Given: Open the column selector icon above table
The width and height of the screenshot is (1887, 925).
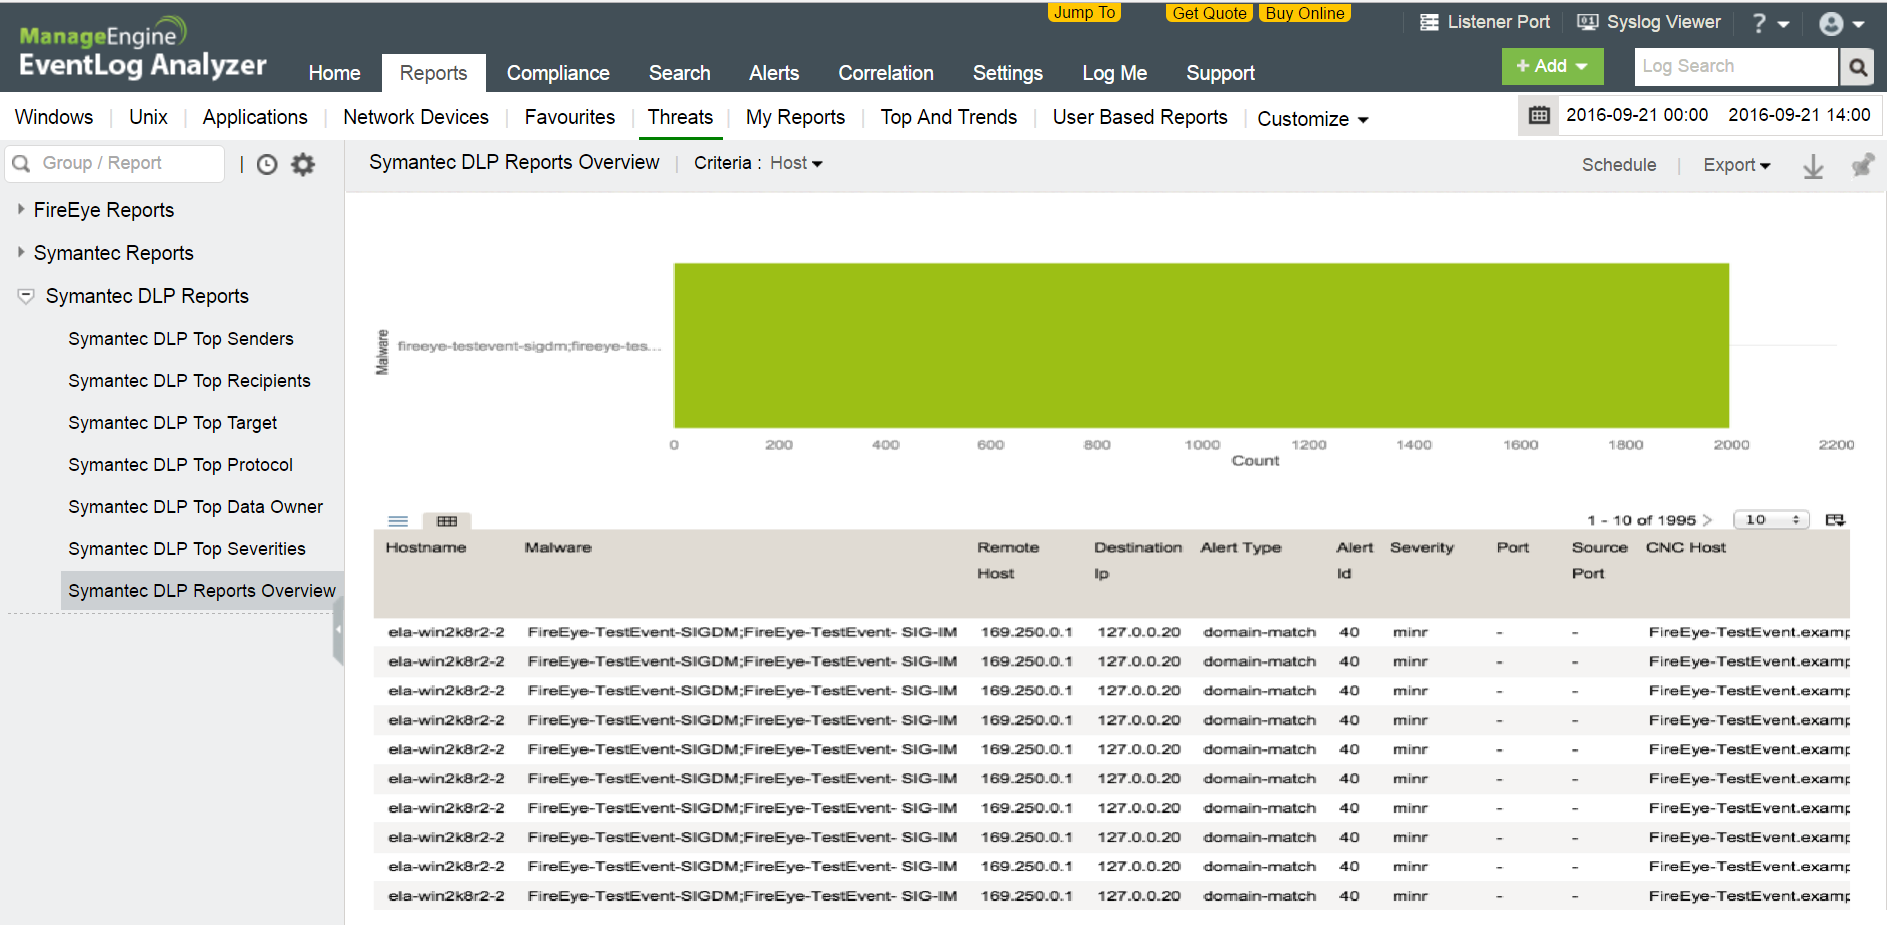Looking at the screenshot, I should (x=1834, y=520).
